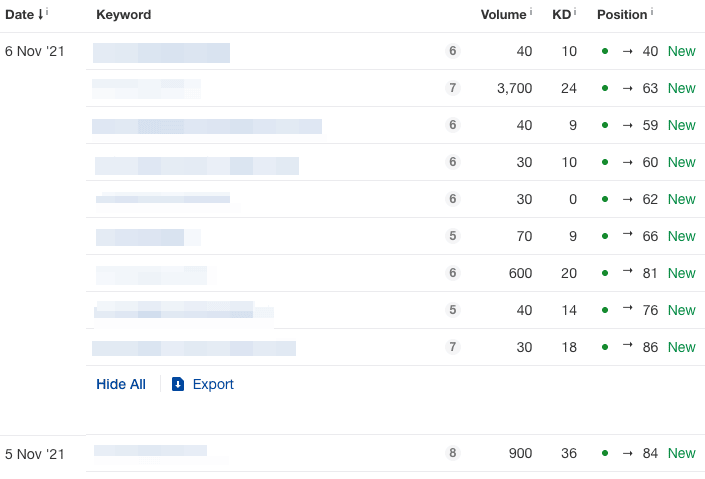Viewport: 705px width, 479px height.
Task: Open the blurred keyword in the 600 volume row
Action: point(151,273)
